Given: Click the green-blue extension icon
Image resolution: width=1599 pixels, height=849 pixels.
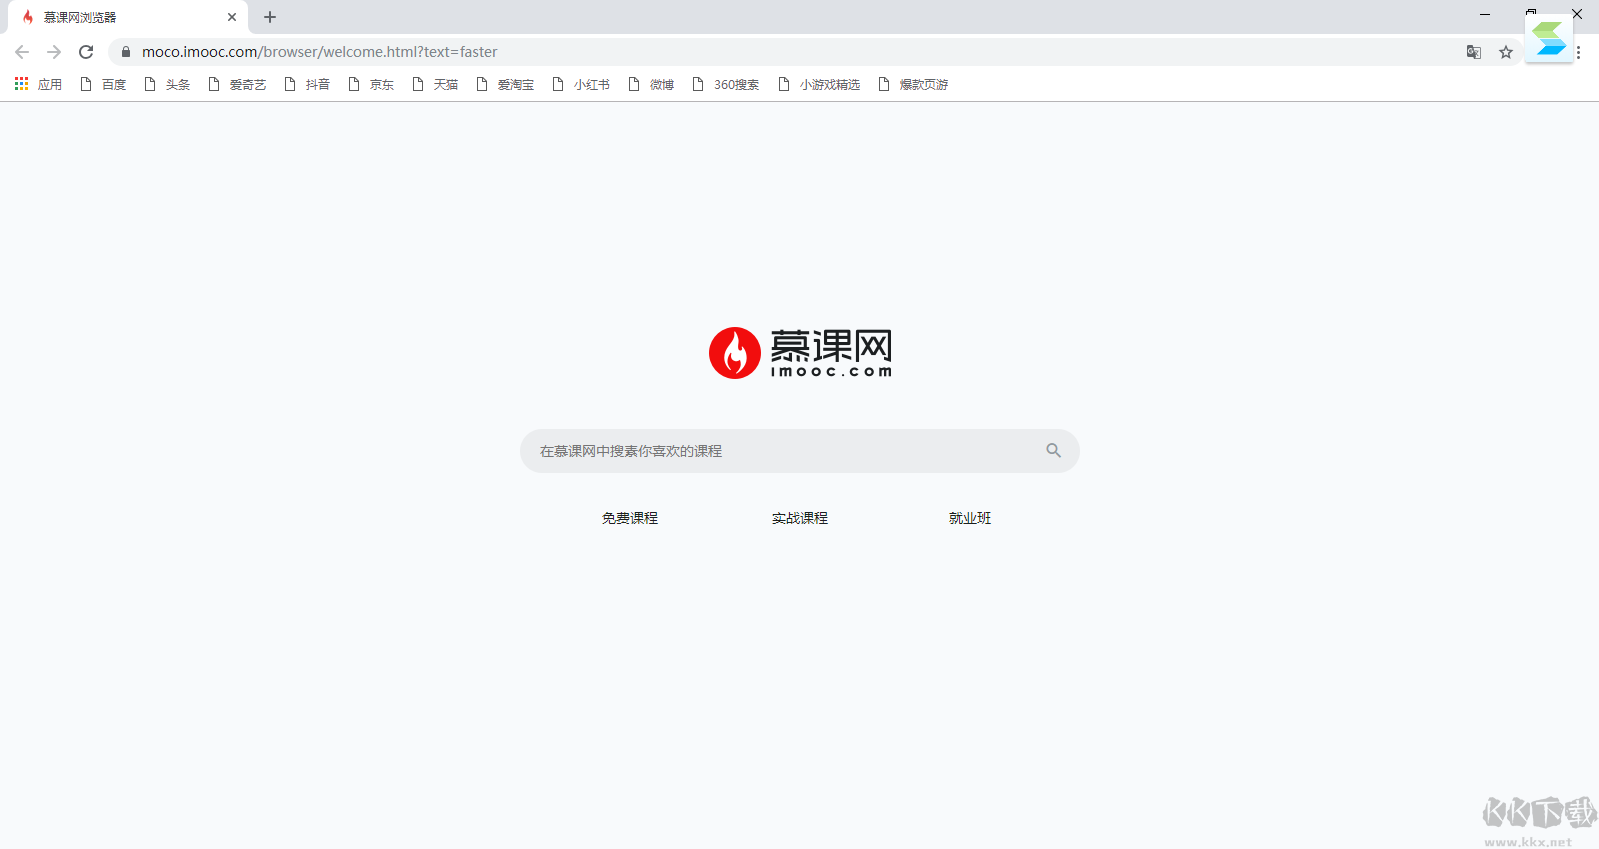Looking at the screenshot, I should click(x=1548, y=39).
